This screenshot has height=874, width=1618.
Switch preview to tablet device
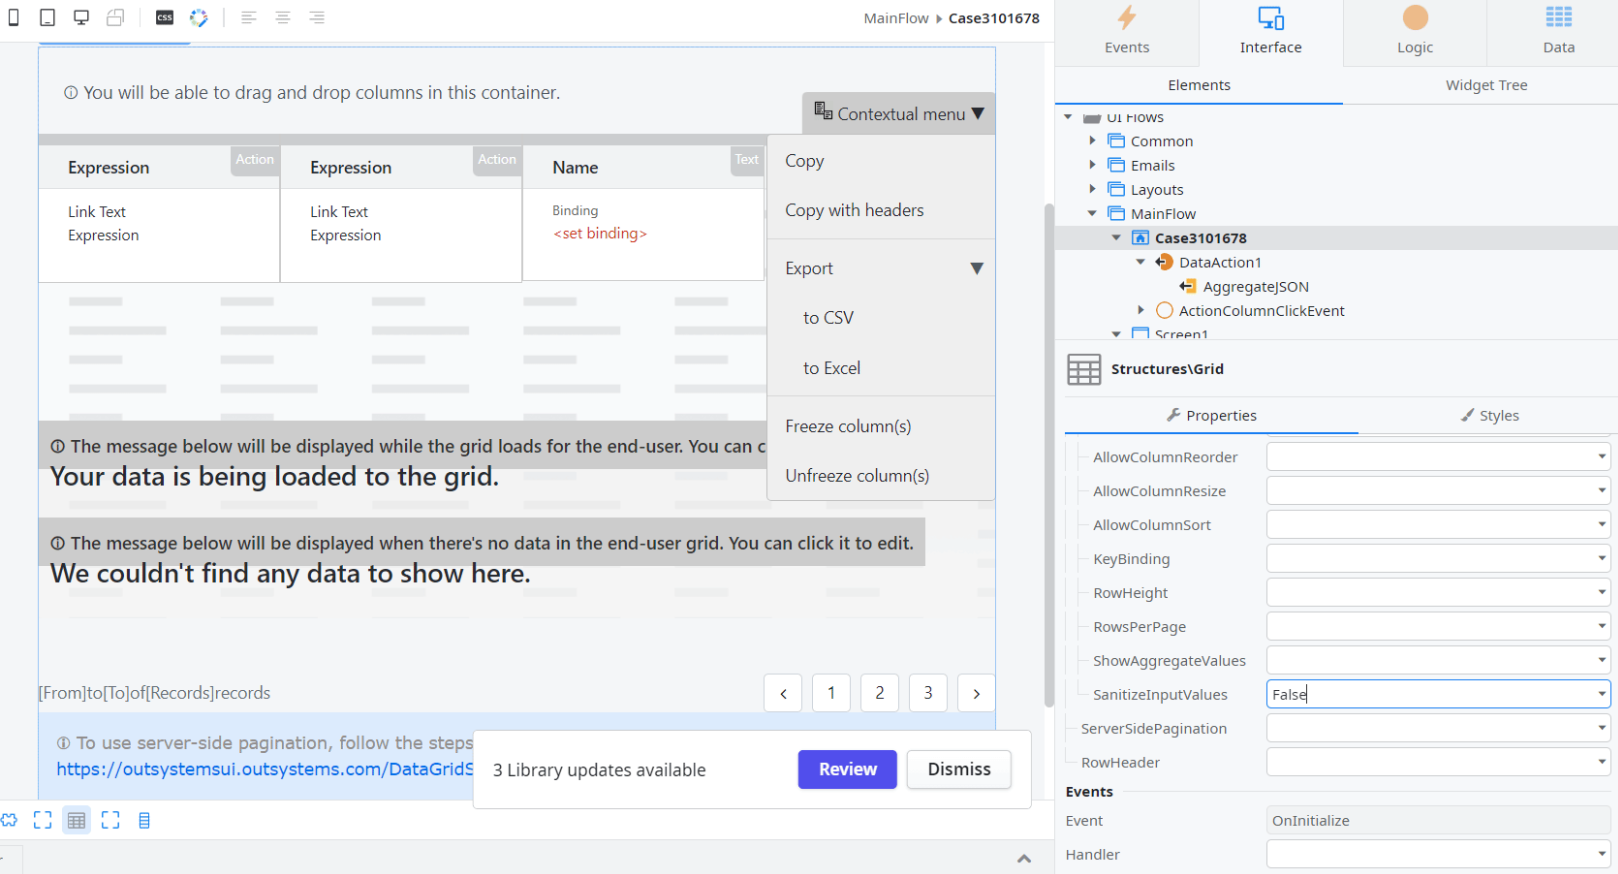(x=47, y=18)
